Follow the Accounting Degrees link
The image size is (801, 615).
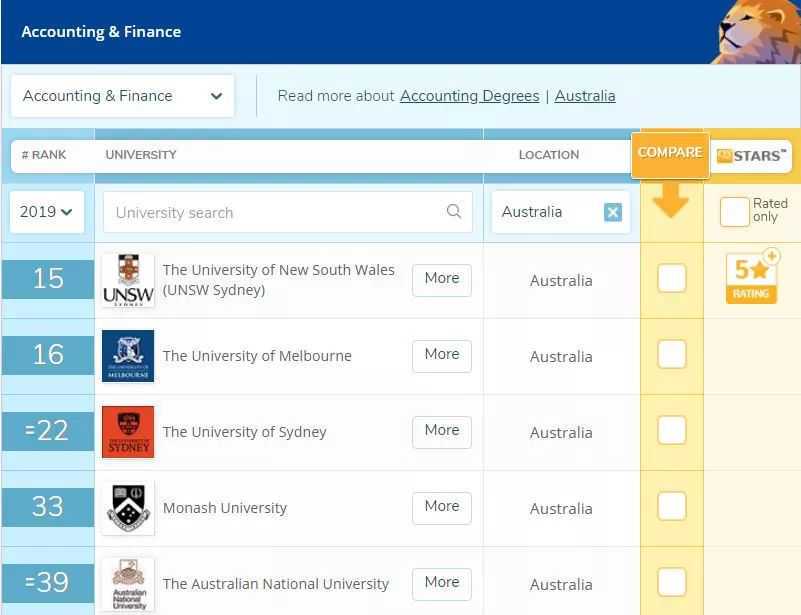pyautogui.click(x=469, y=96)
